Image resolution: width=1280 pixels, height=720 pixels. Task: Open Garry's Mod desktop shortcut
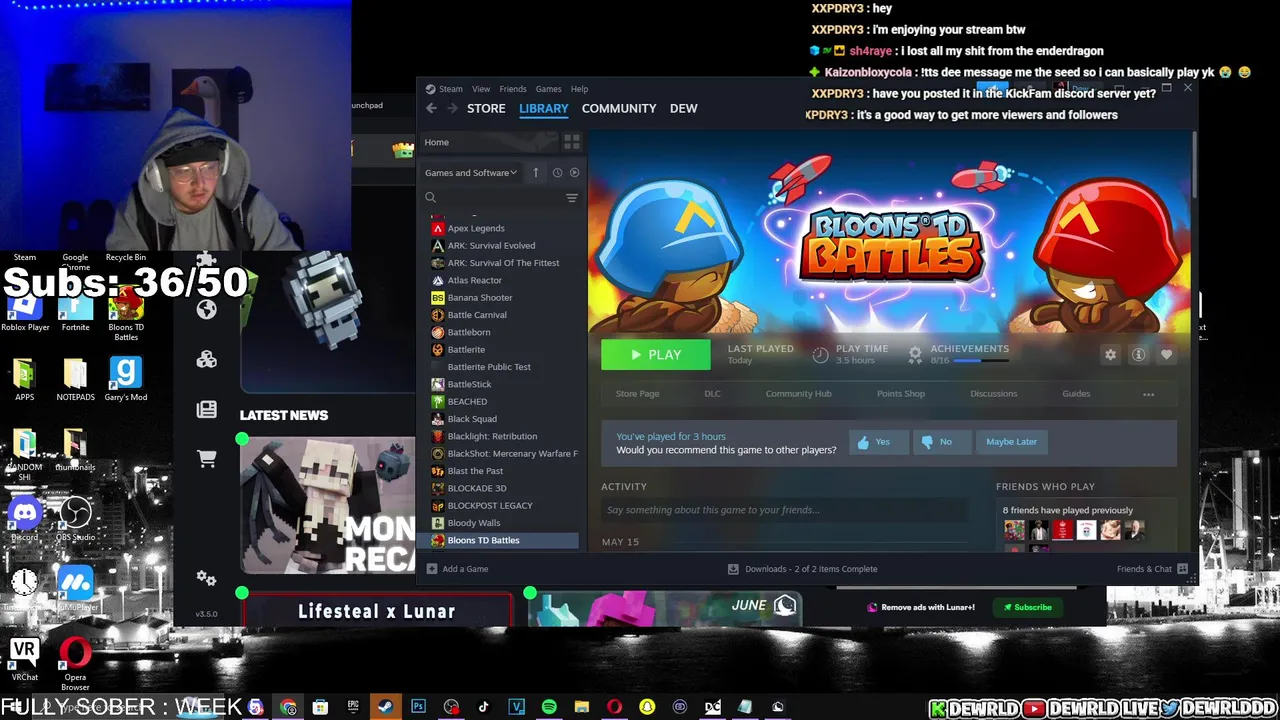coord(125,378)
